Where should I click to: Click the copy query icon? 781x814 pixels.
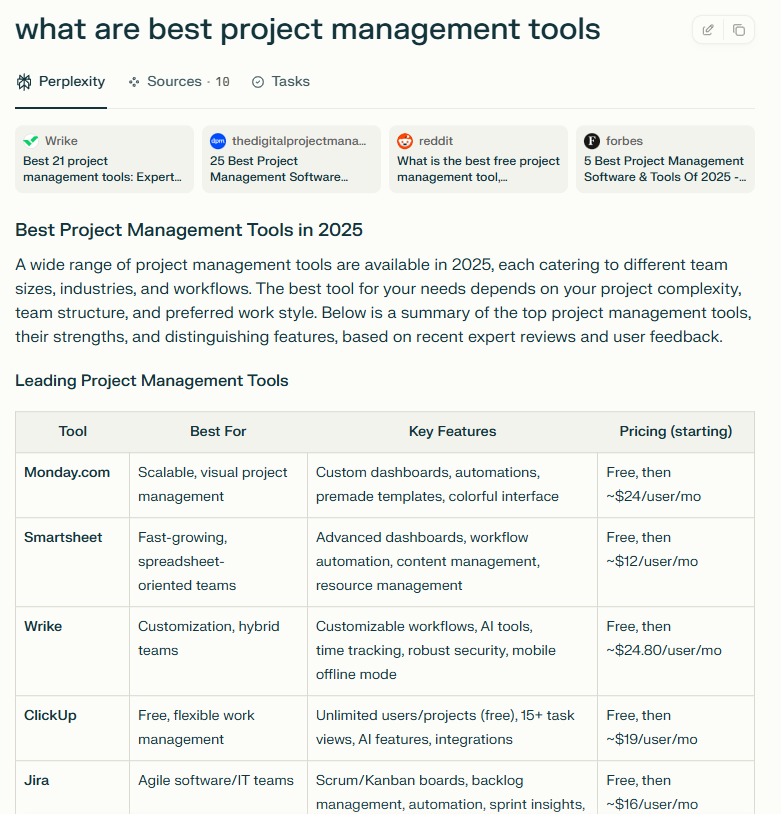(738, 30)
